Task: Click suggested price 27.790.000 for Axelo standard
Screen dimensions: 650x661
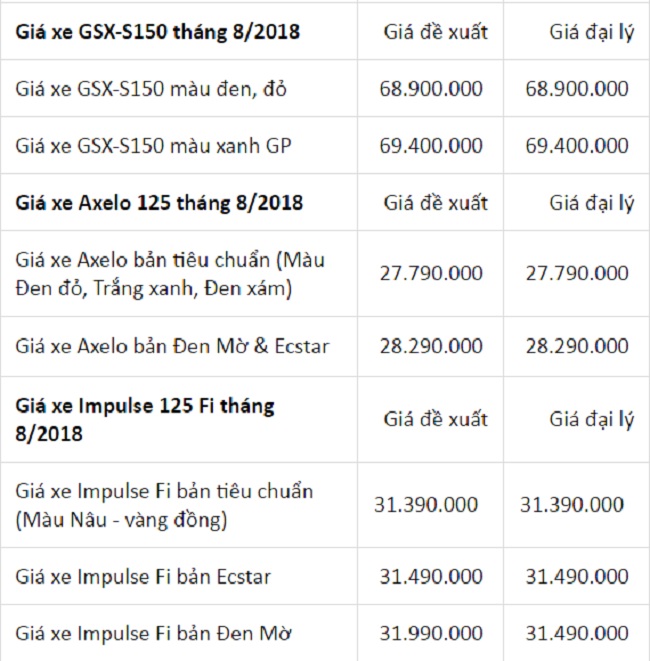Action: 431,273
